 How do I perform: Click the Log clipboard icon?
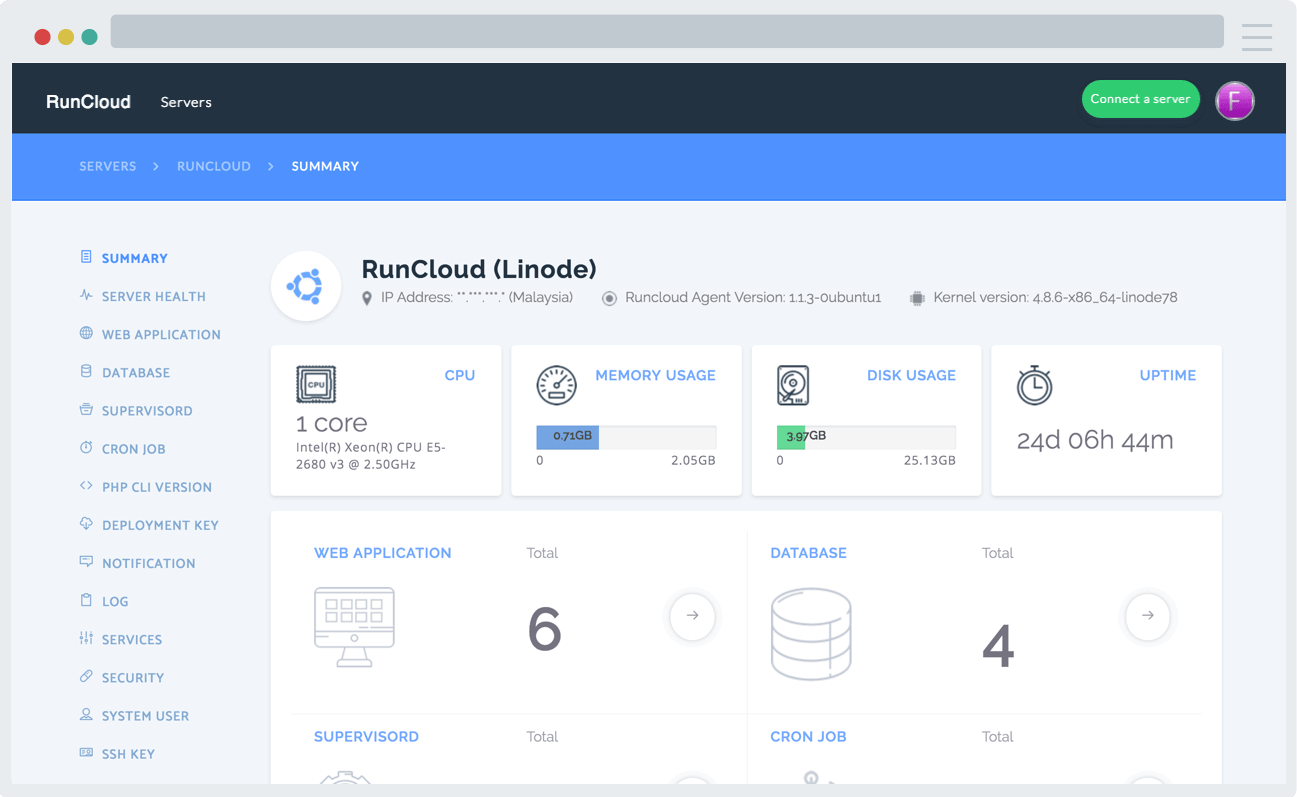point(86,600)
